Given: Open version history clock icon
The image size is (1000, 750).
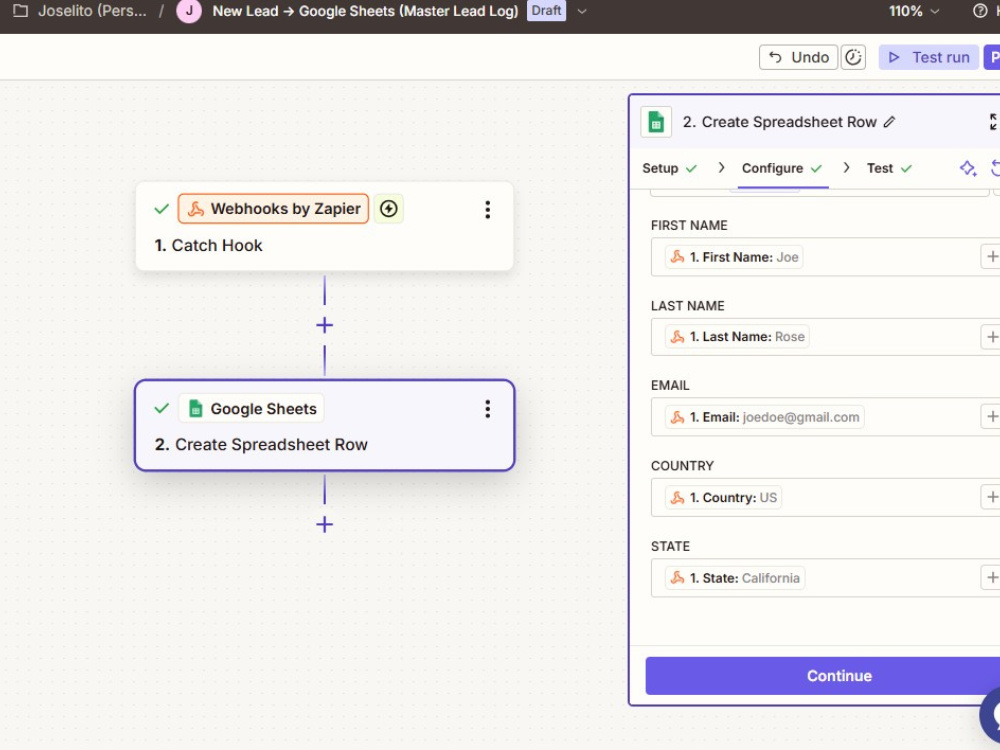Looking at the screenshot, I should (853, 57).
